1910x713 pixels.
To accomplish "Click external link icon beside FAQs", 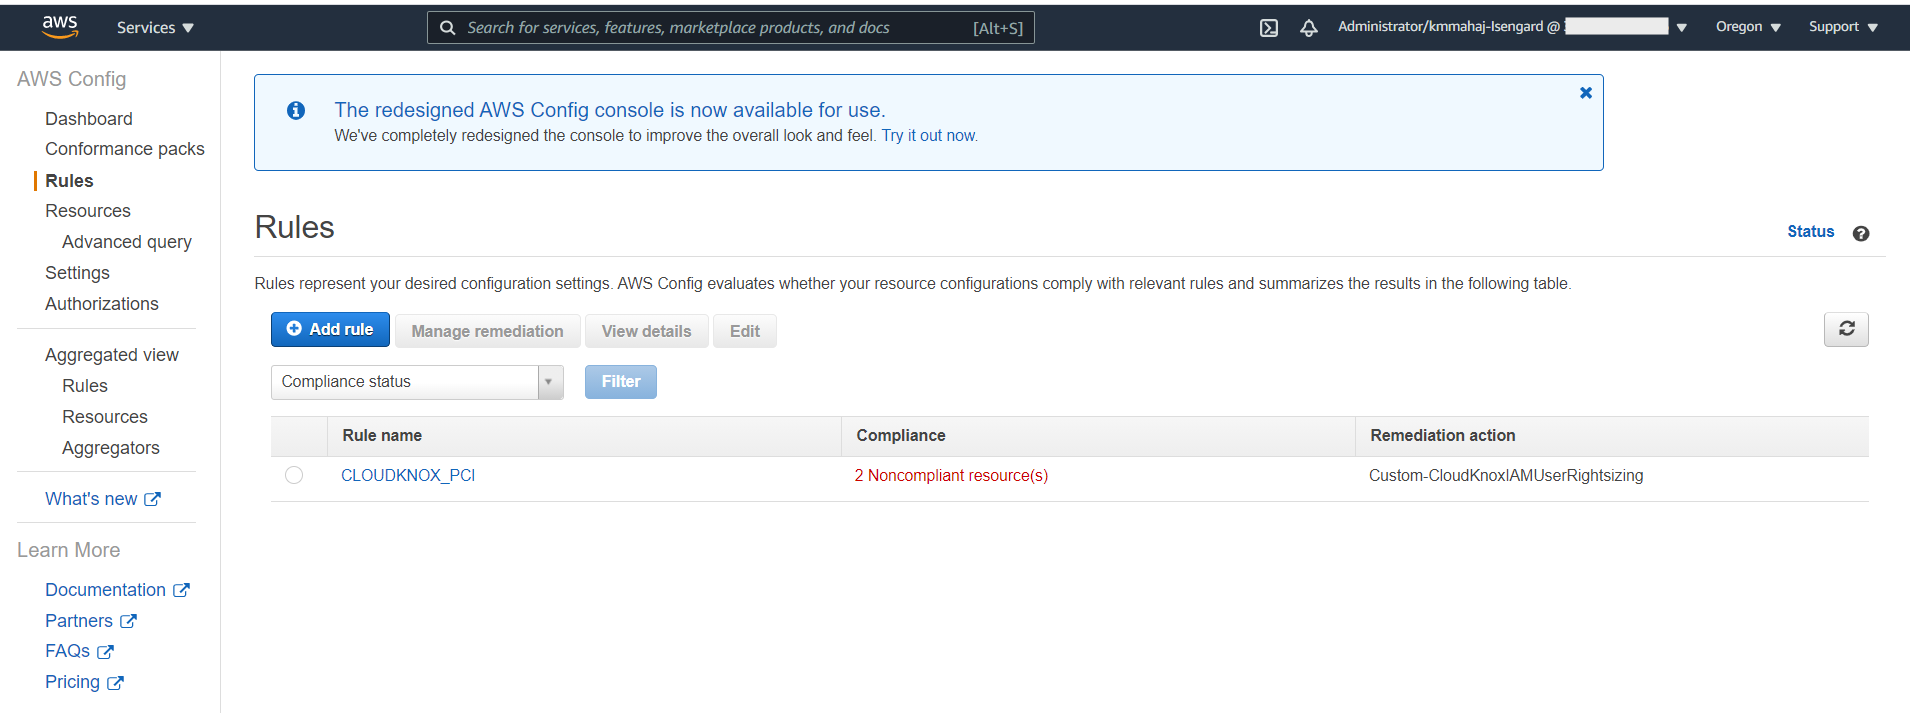I will point(105,652).
